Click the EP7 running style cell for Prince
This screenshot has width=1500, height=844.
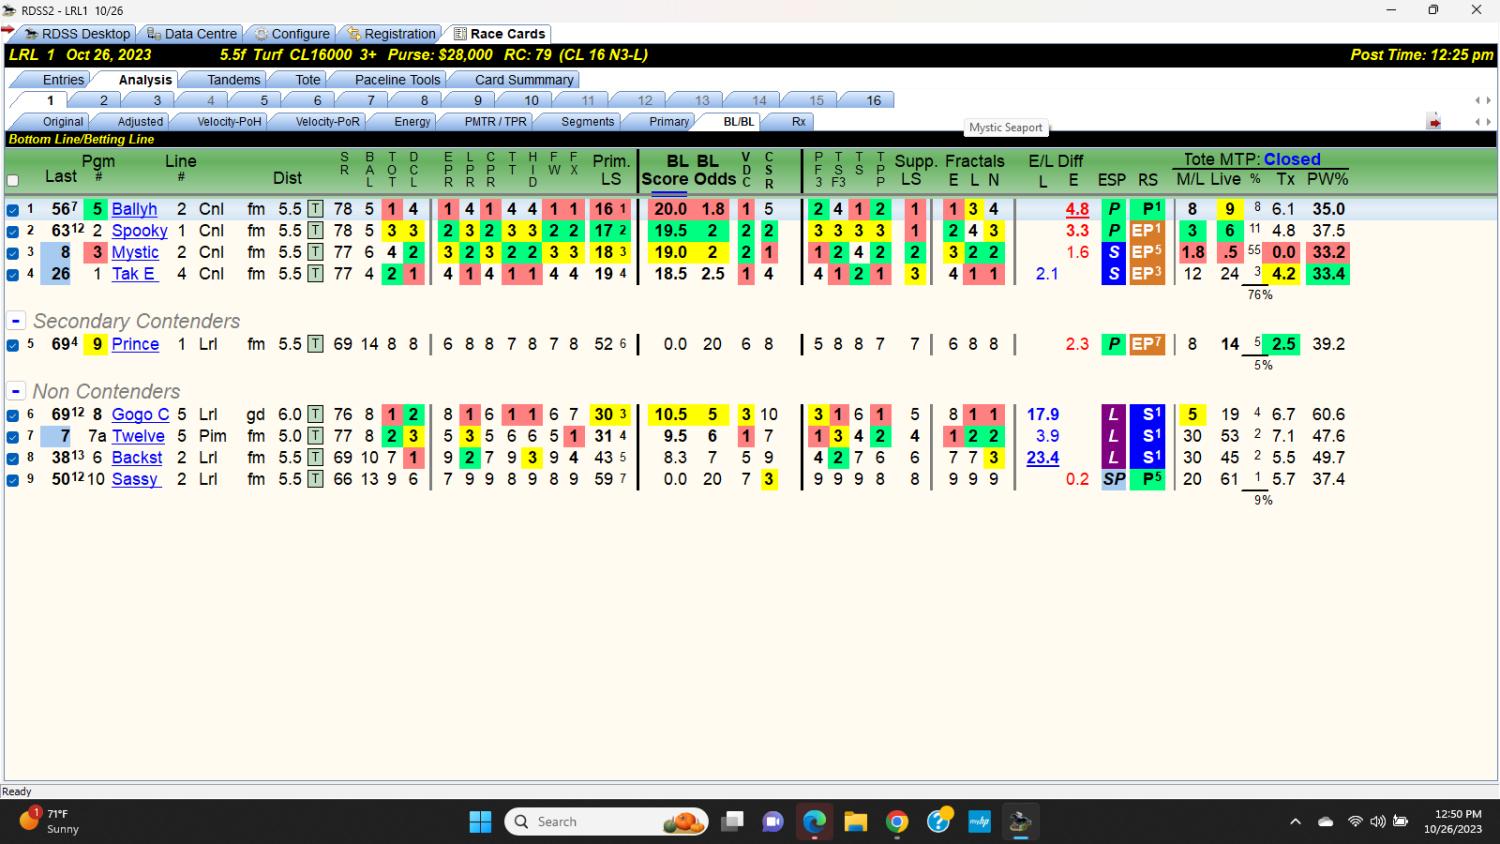[1147, 344]
